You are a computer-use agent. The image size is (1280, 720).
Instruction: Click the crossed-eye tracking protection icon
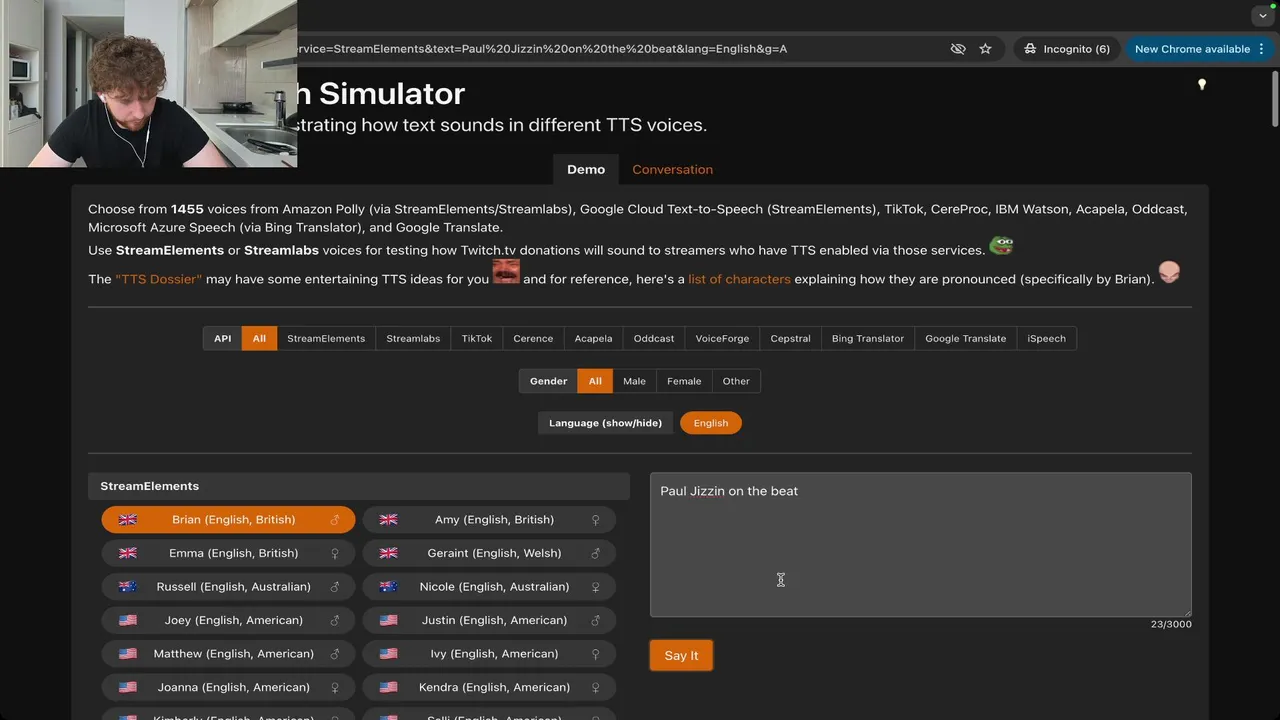click(958, 48)
